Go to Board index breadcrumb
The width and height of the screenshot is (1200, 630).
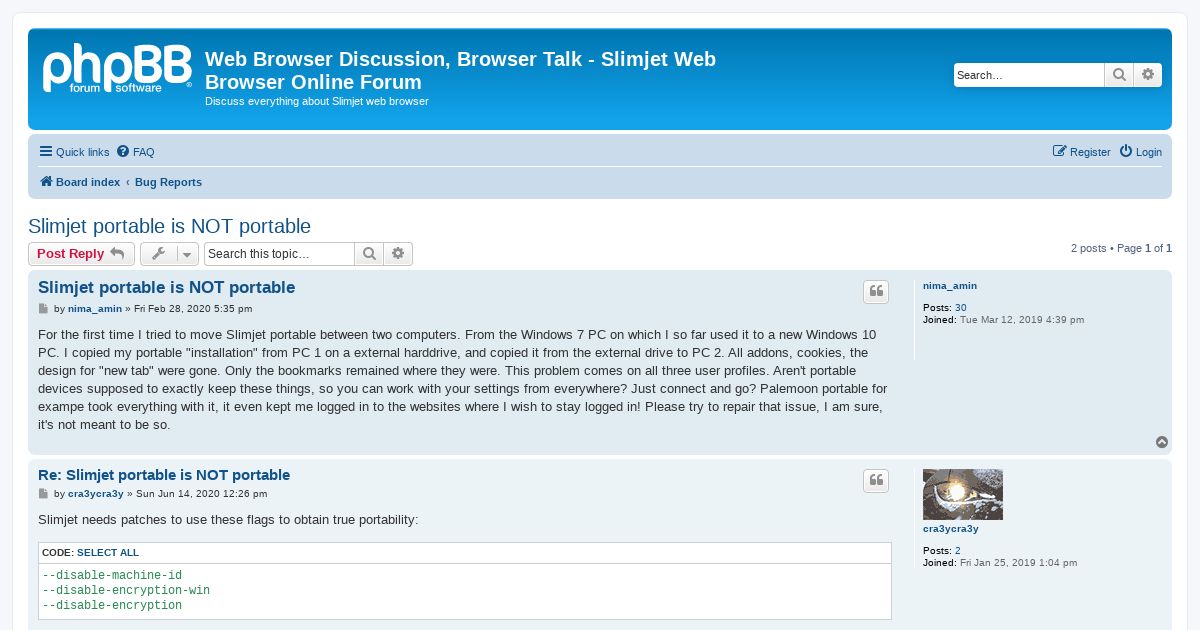pos(80,182)
